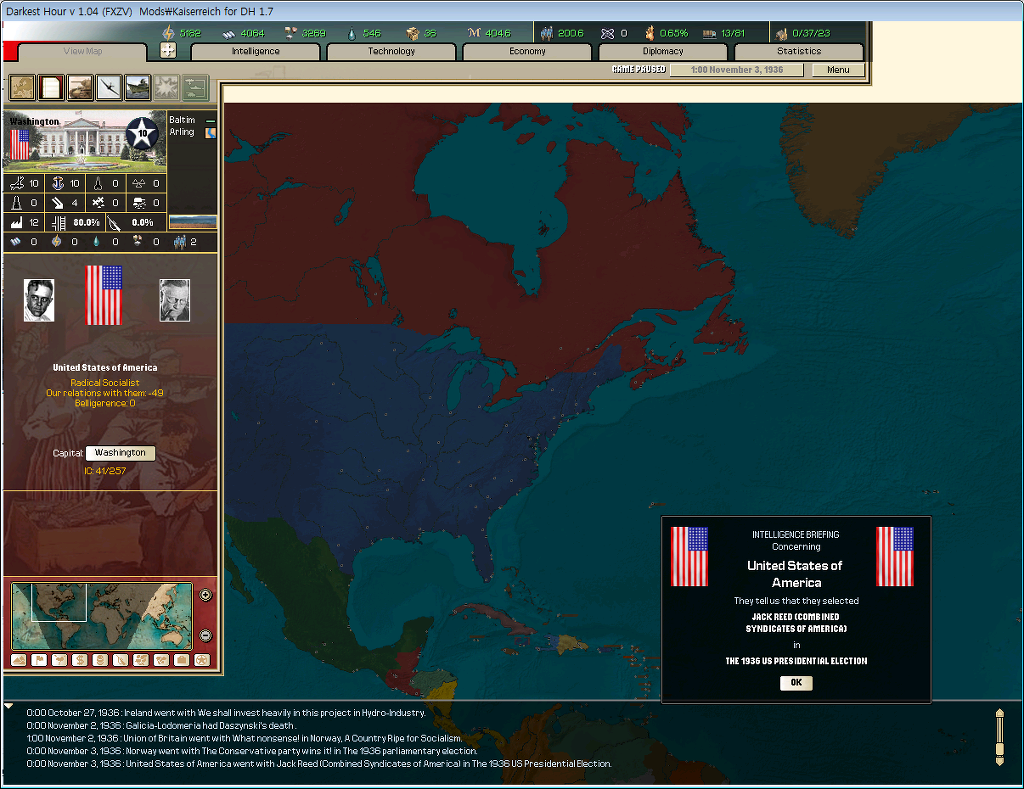
Task: Switch to victory points map mode star button
Action: point(202,660)
